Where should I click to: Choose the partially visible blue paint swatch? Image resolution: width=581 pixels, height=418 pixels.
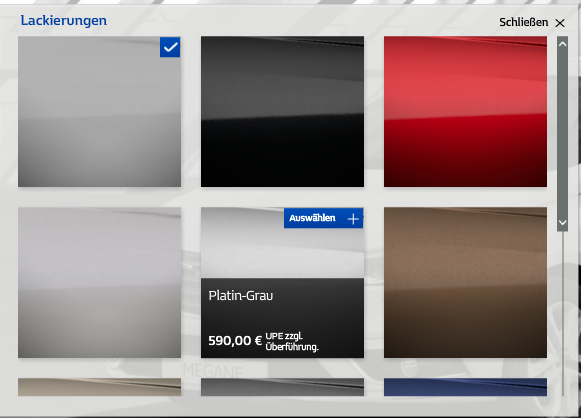[x=465, y=387]
